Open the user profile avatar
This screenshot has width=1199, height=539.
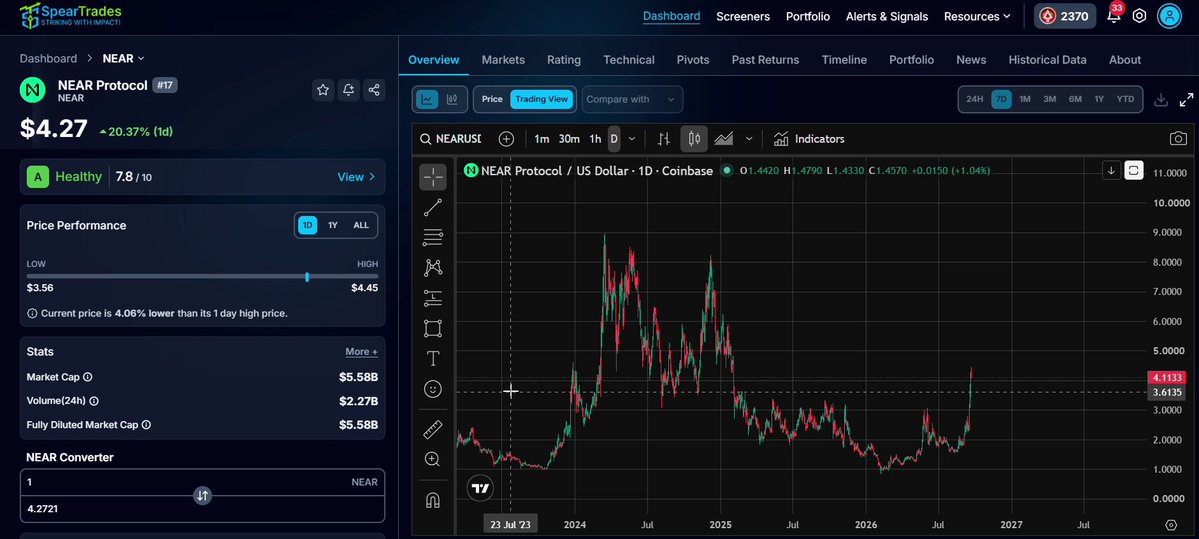[x=1169, y=16]
